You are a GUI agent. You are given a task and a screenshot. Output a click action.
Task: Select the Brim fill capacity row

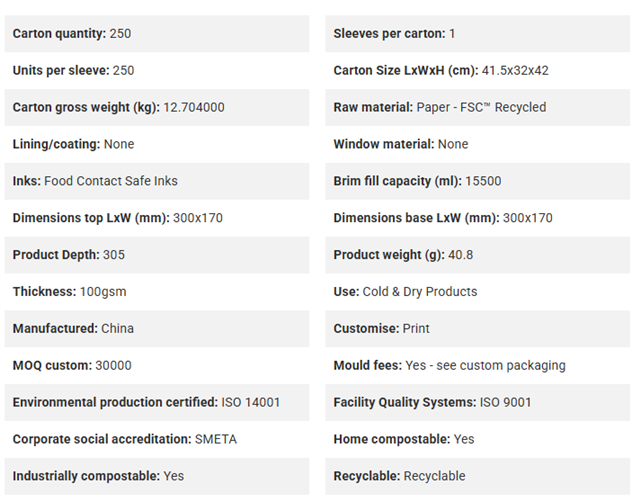click(478, 181)
